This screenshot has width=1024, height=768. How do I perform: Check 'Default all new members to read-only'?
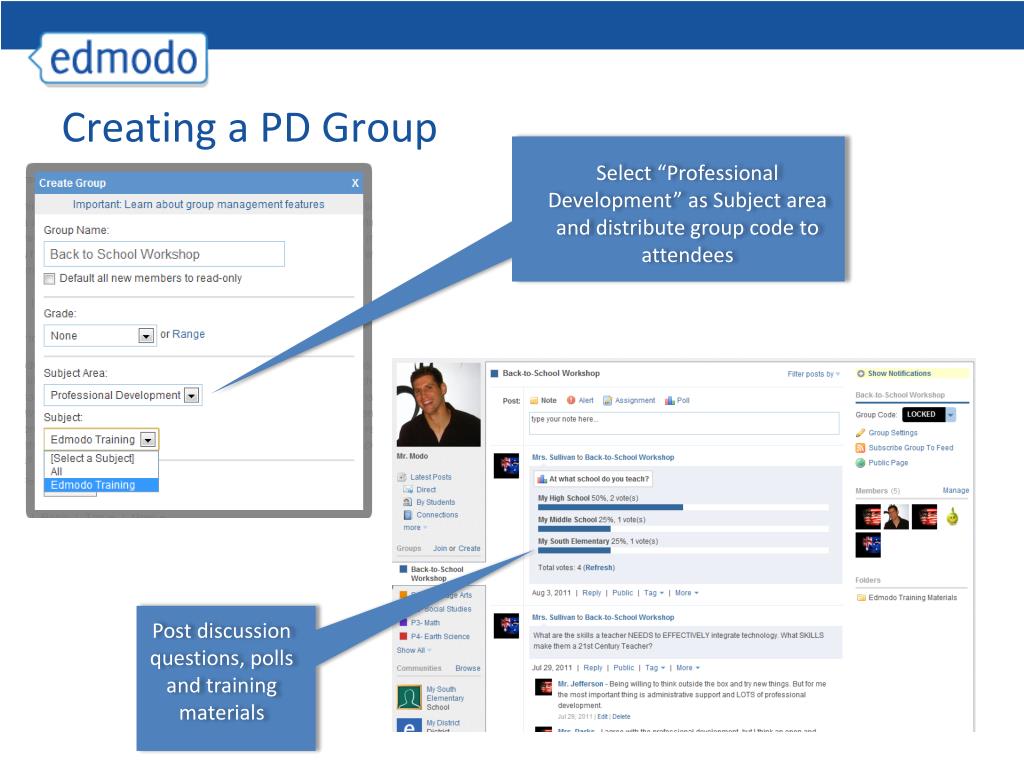click(x=49, y=279)
